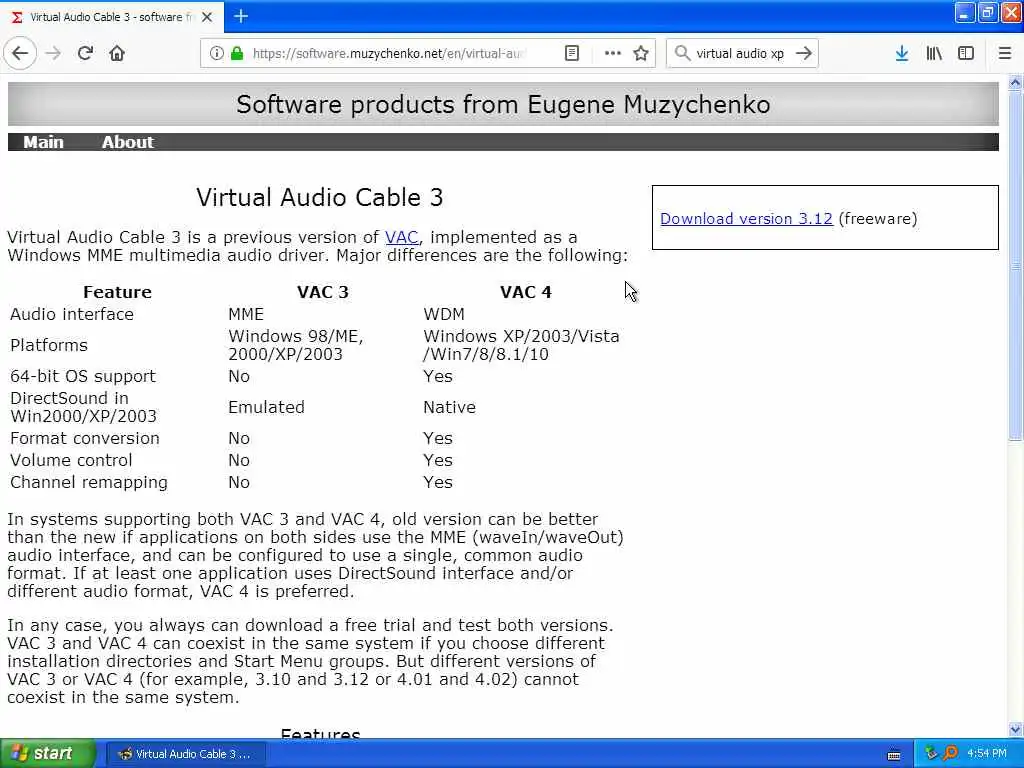
Task: Follow the VAC link in the intro
Action: pos(401,237)
